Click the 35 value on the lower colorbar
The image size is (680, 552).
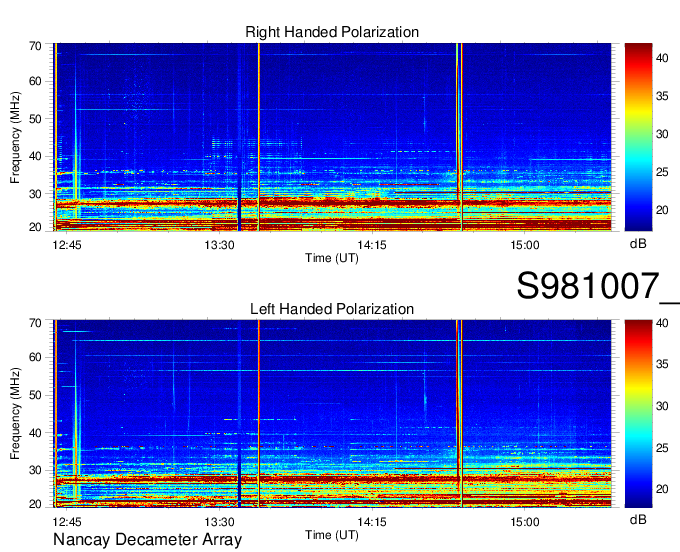662,364
